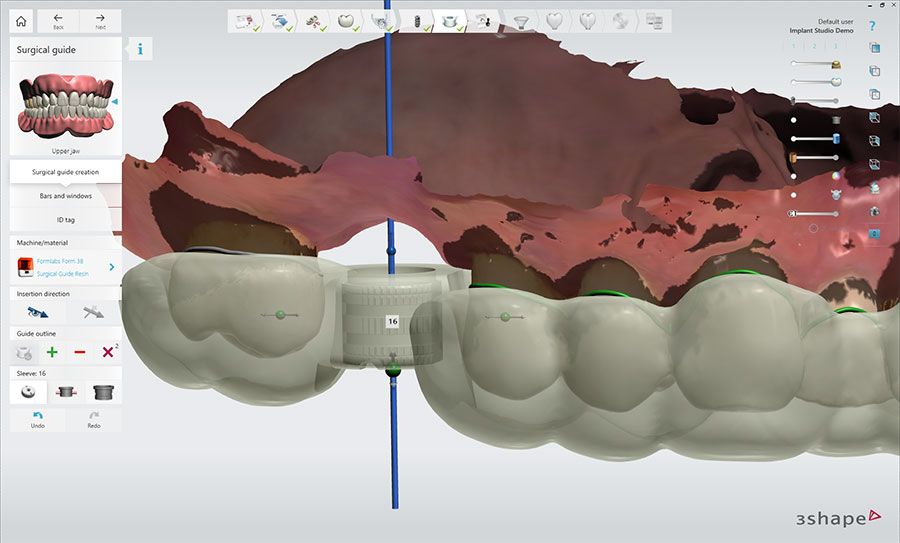Click the dark model view icon

[x=874, y=211]
